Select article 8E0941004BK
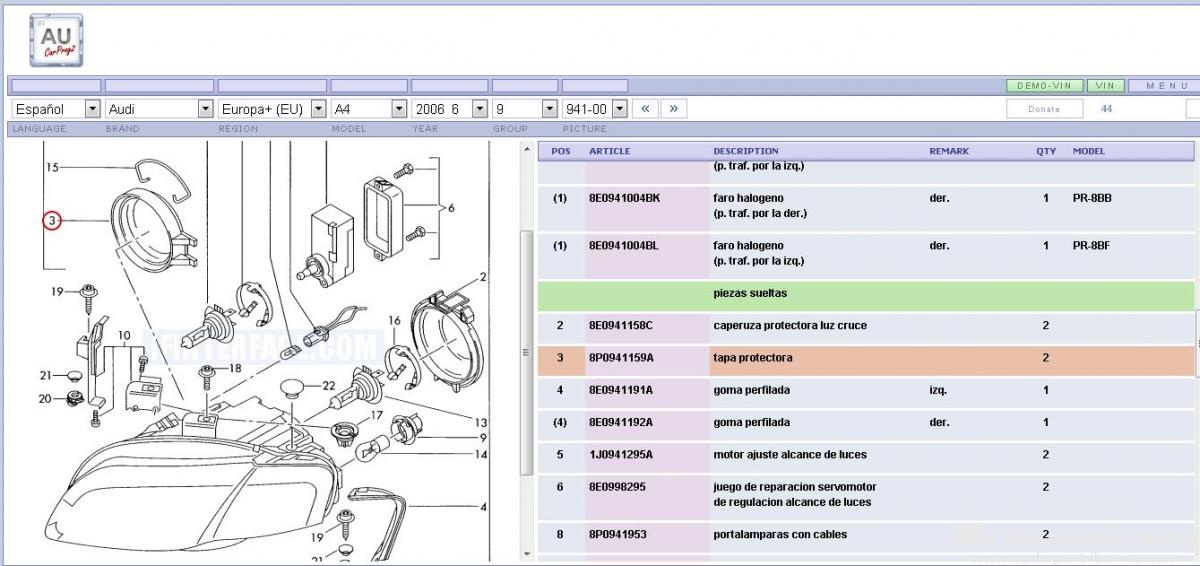The height and width of the screenshot is (566, 1200). tap(624, 198)
